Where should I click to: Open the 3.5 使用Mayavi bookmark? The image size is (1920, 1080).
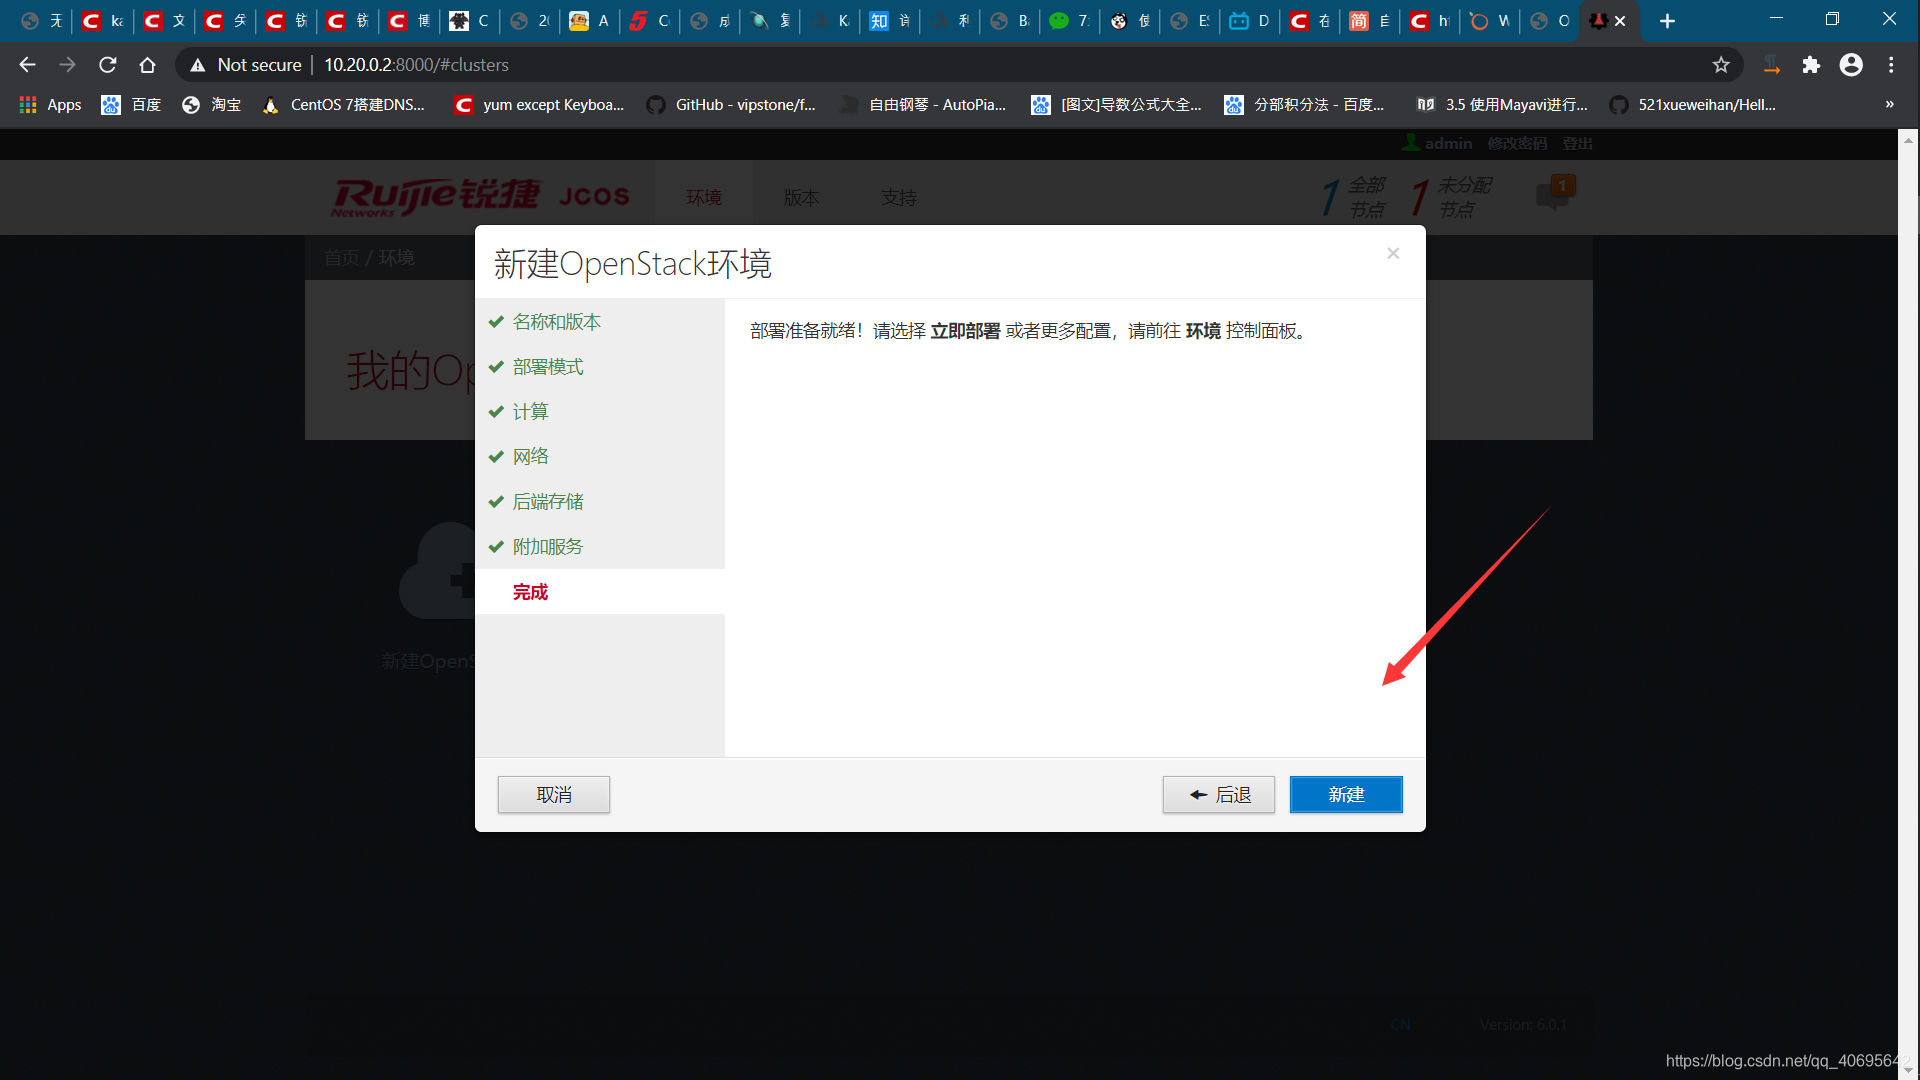(1502, 105)
